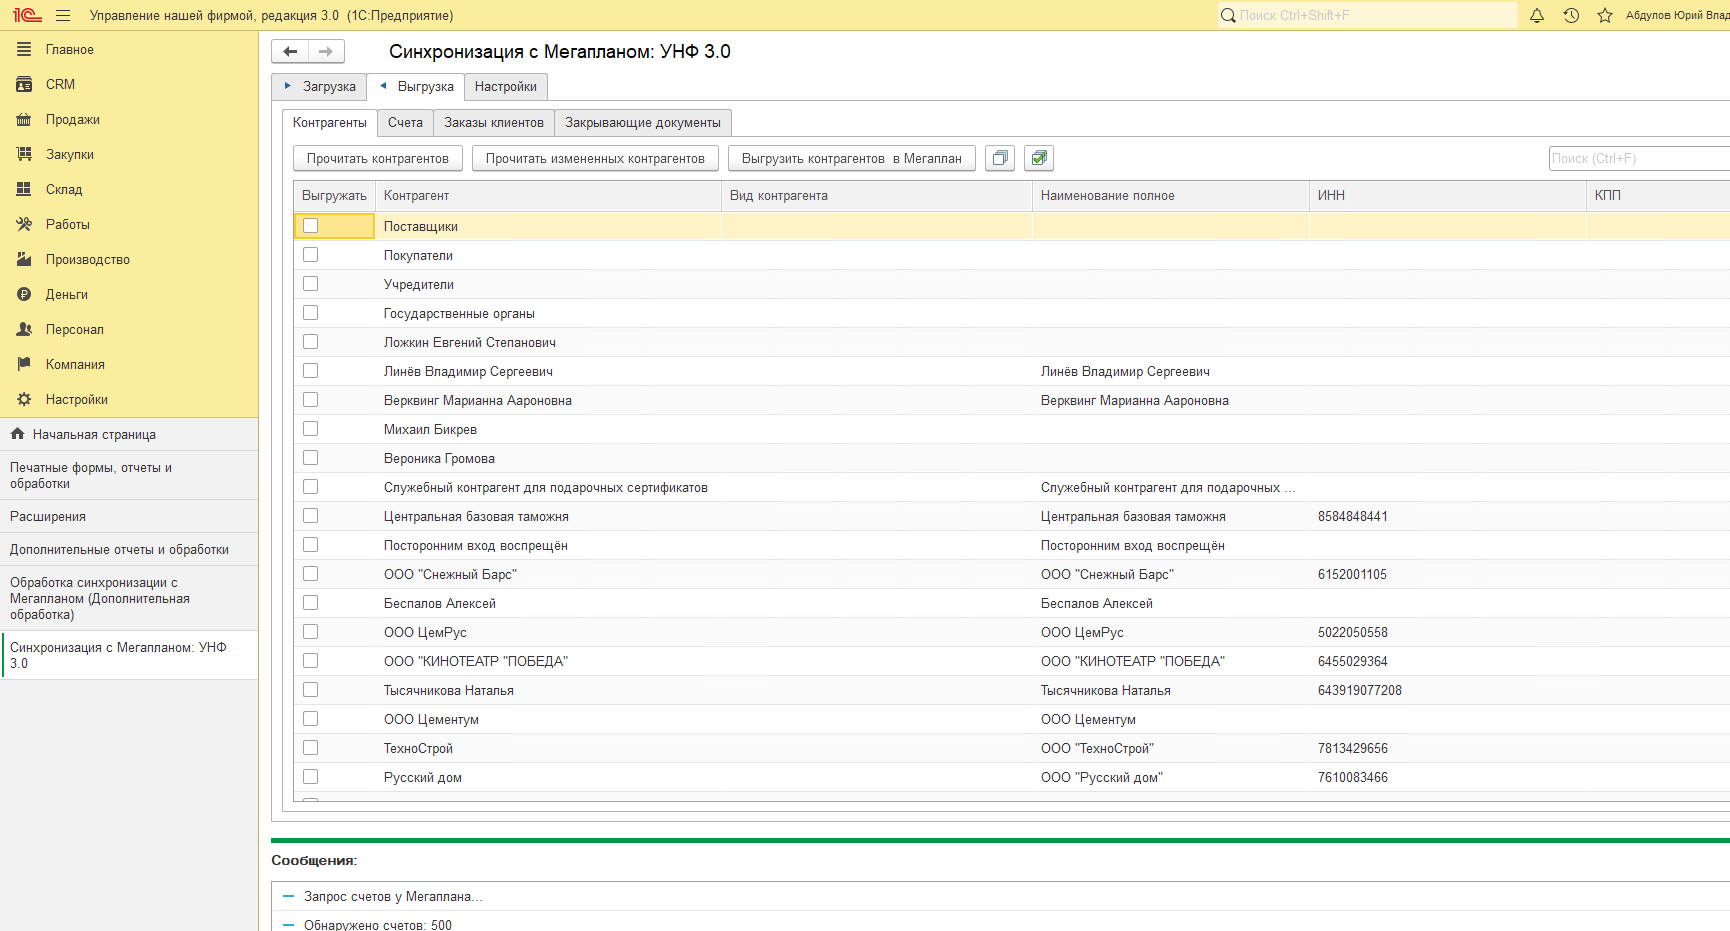Open the Деньги section in sidebar

coord(66,295)
